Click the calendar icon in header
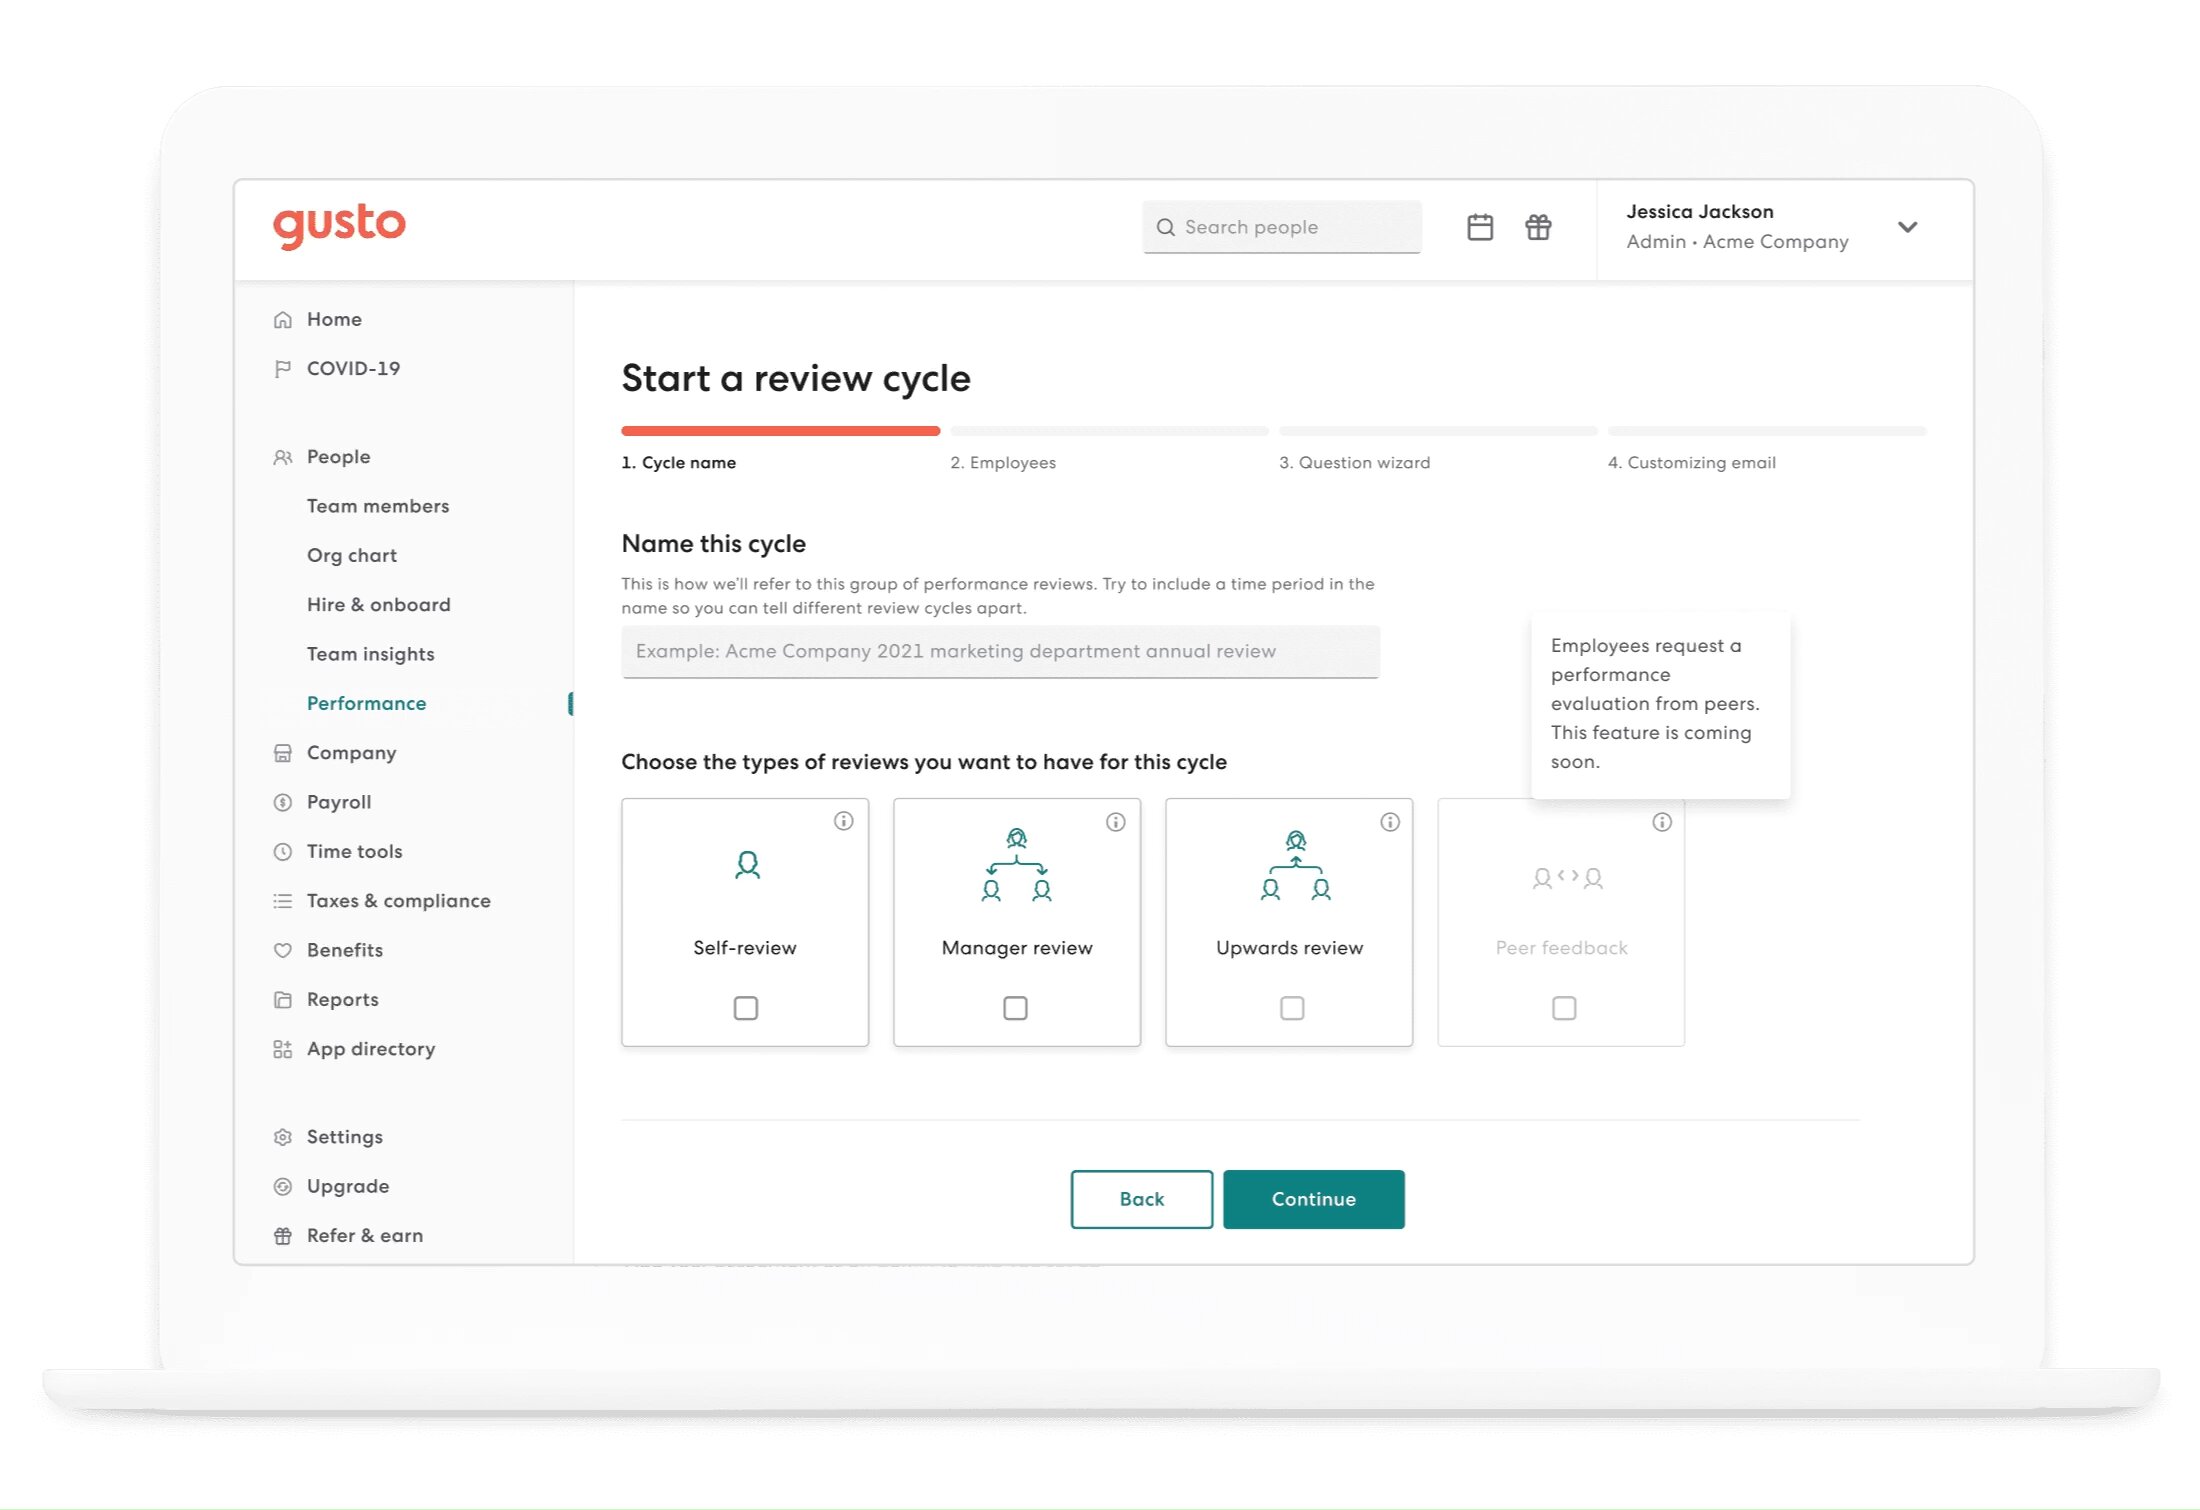 pyautogui.click(x=1480, y=228)
